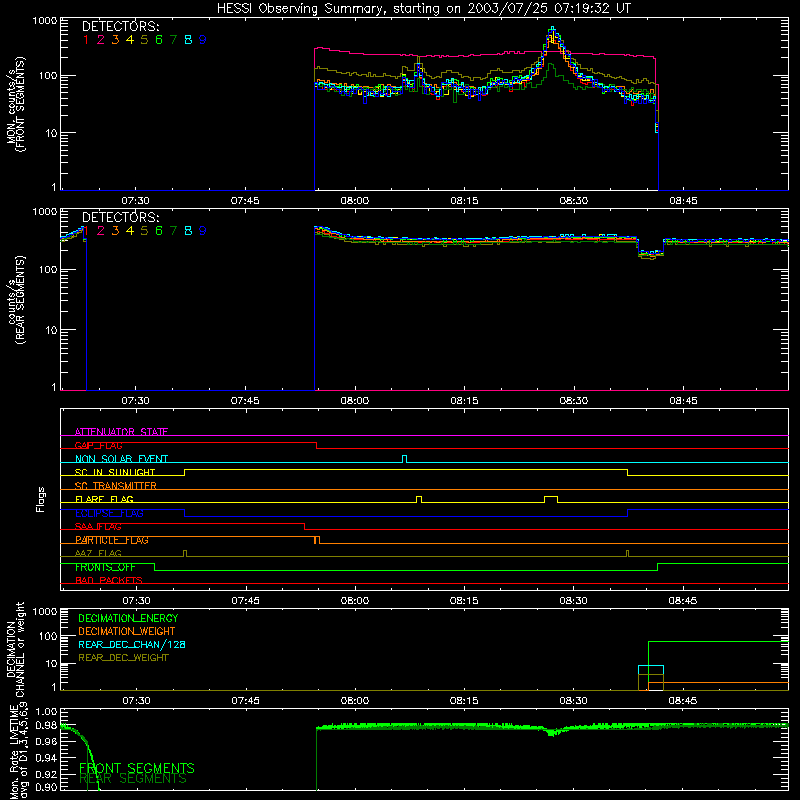
Task: Click the livetime dip in the bottom plot
Action: click(x=553, y=732)
